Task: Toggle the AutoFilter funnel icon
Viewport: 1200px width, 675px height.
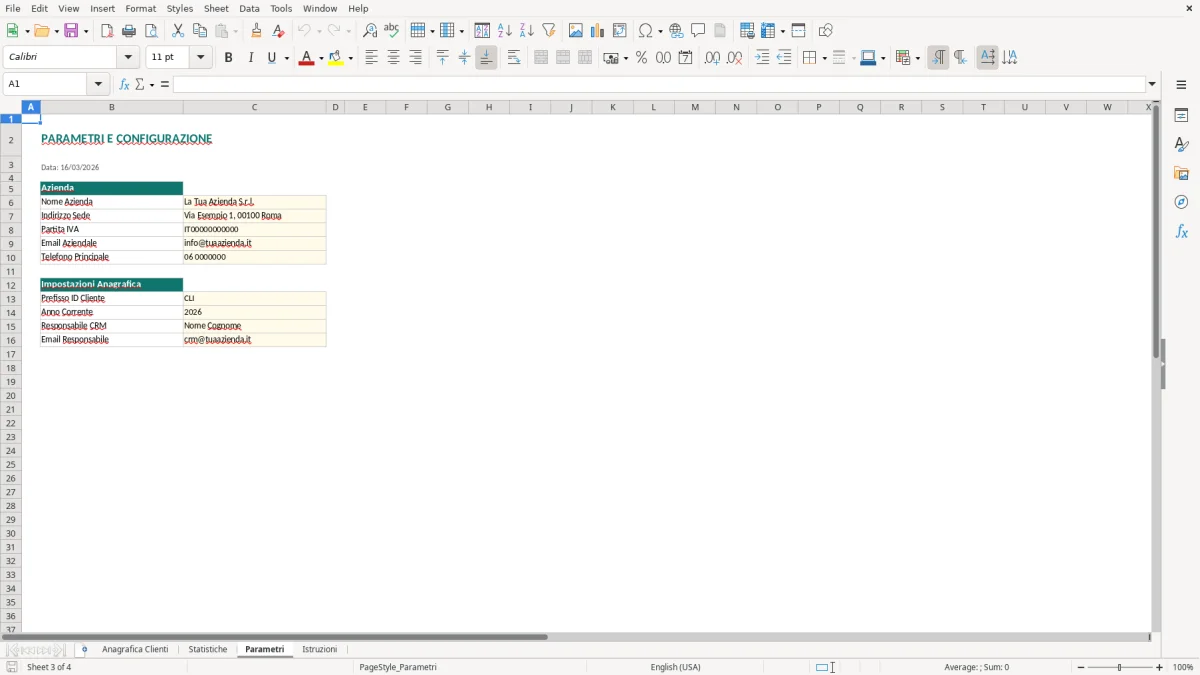Action: [549, 31]
